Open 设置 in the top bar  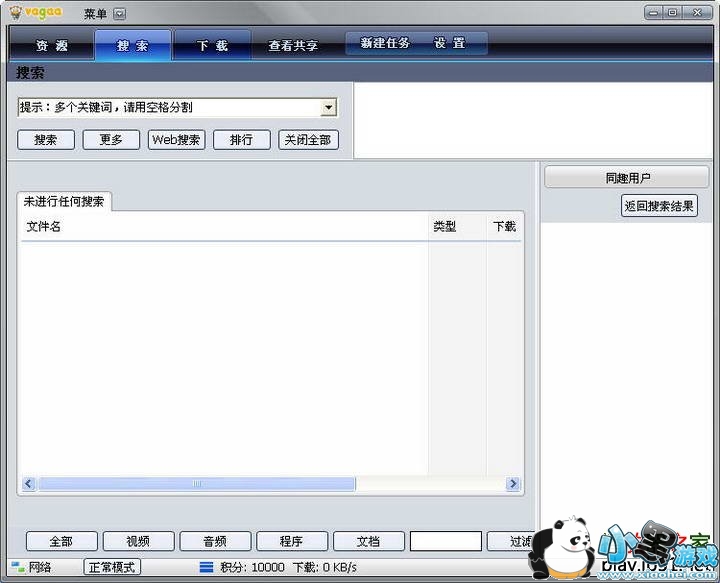coord(450,43)
